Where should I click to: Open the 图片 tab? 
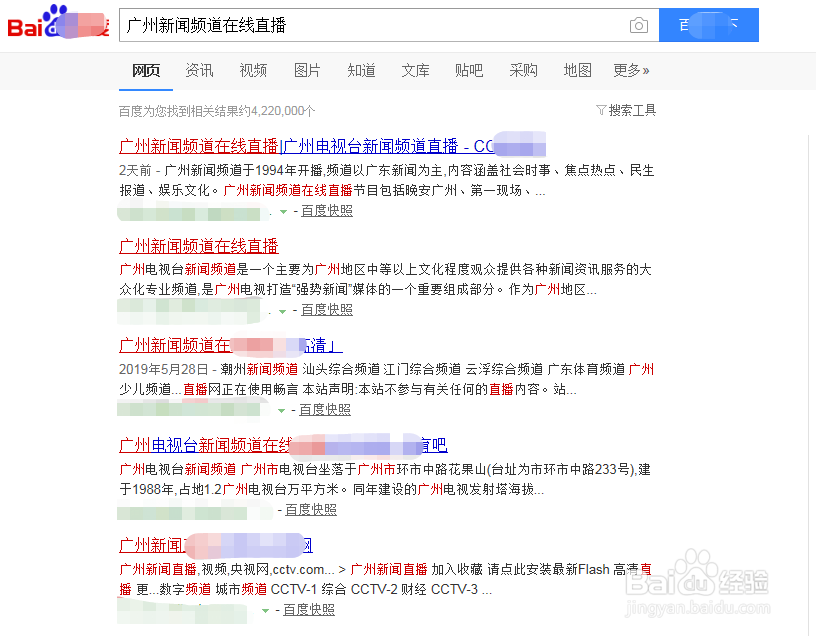pyautogui.click(x=307, y=70)
